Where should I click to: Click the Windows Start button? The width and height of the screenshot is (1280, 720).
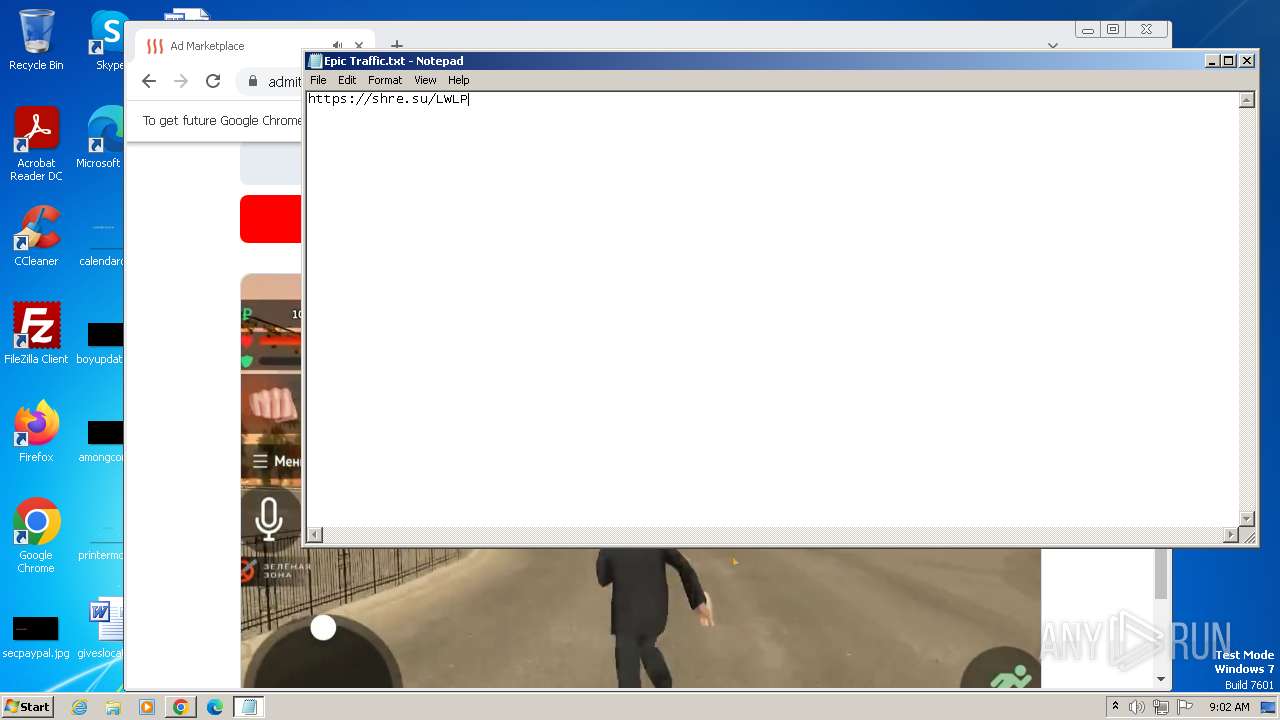click(x=28, y=706)
